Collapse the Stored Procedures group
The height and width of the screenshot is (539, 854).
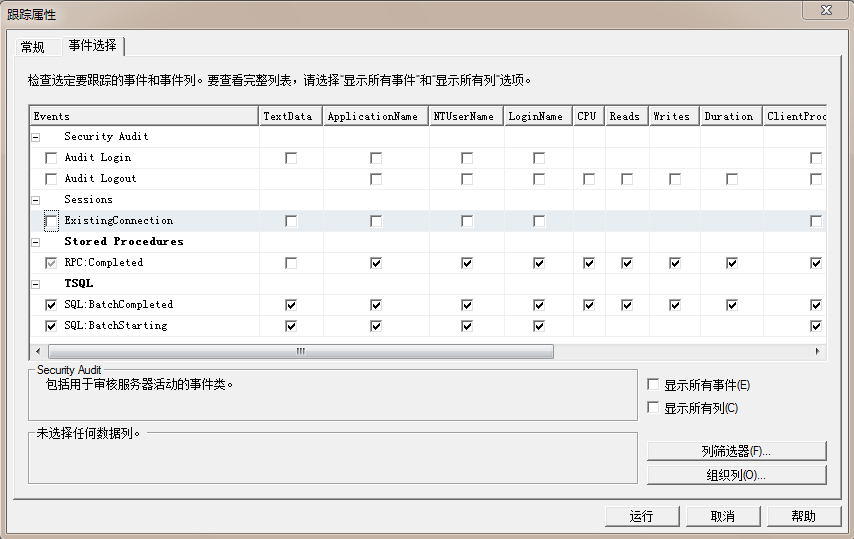click(x=36, y=241)
